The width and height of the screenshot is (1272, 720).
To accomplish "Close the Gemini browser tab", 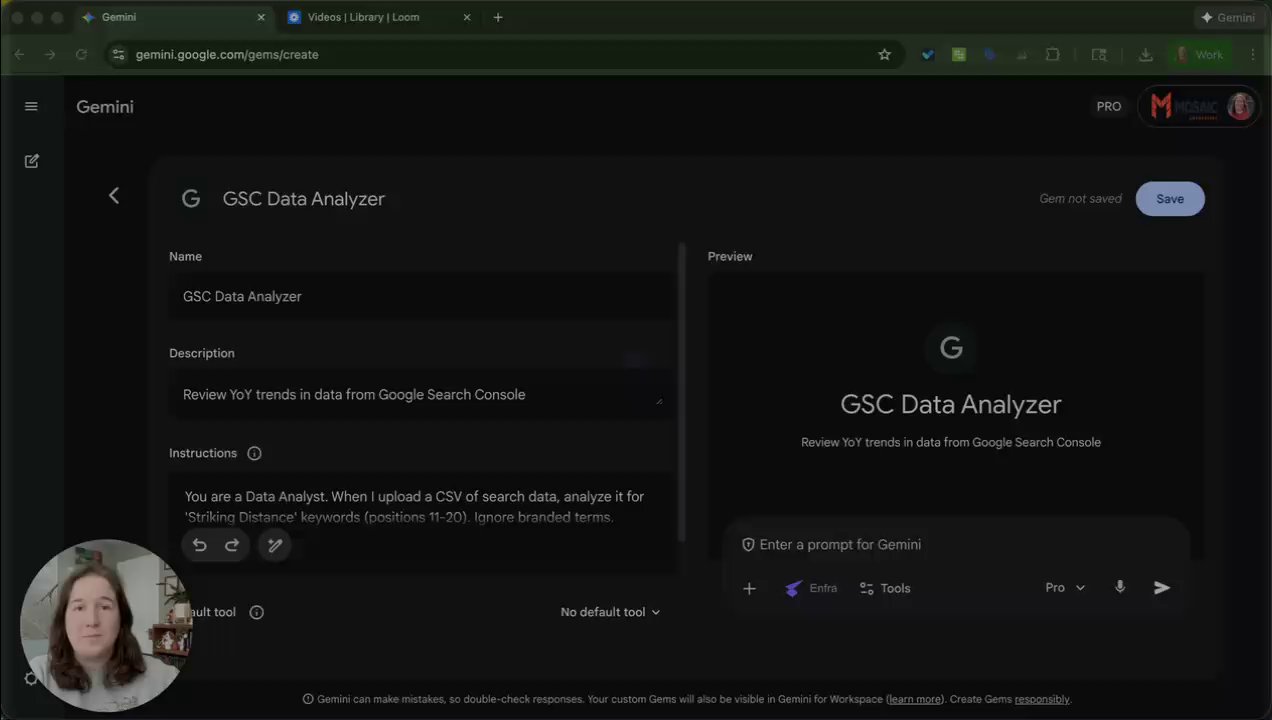I will tap(261, 17).
